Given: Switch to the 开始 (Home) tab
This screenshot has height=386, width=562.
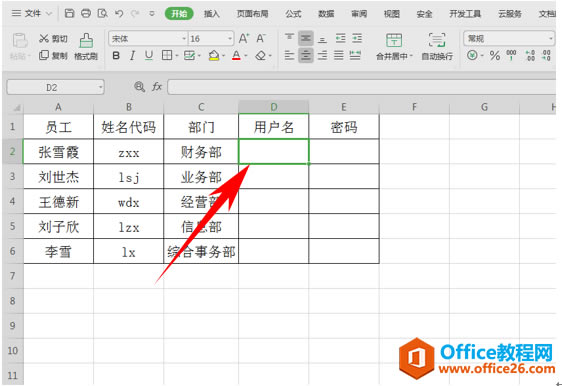Looking at the screenshot, I should tap(179, 14).
